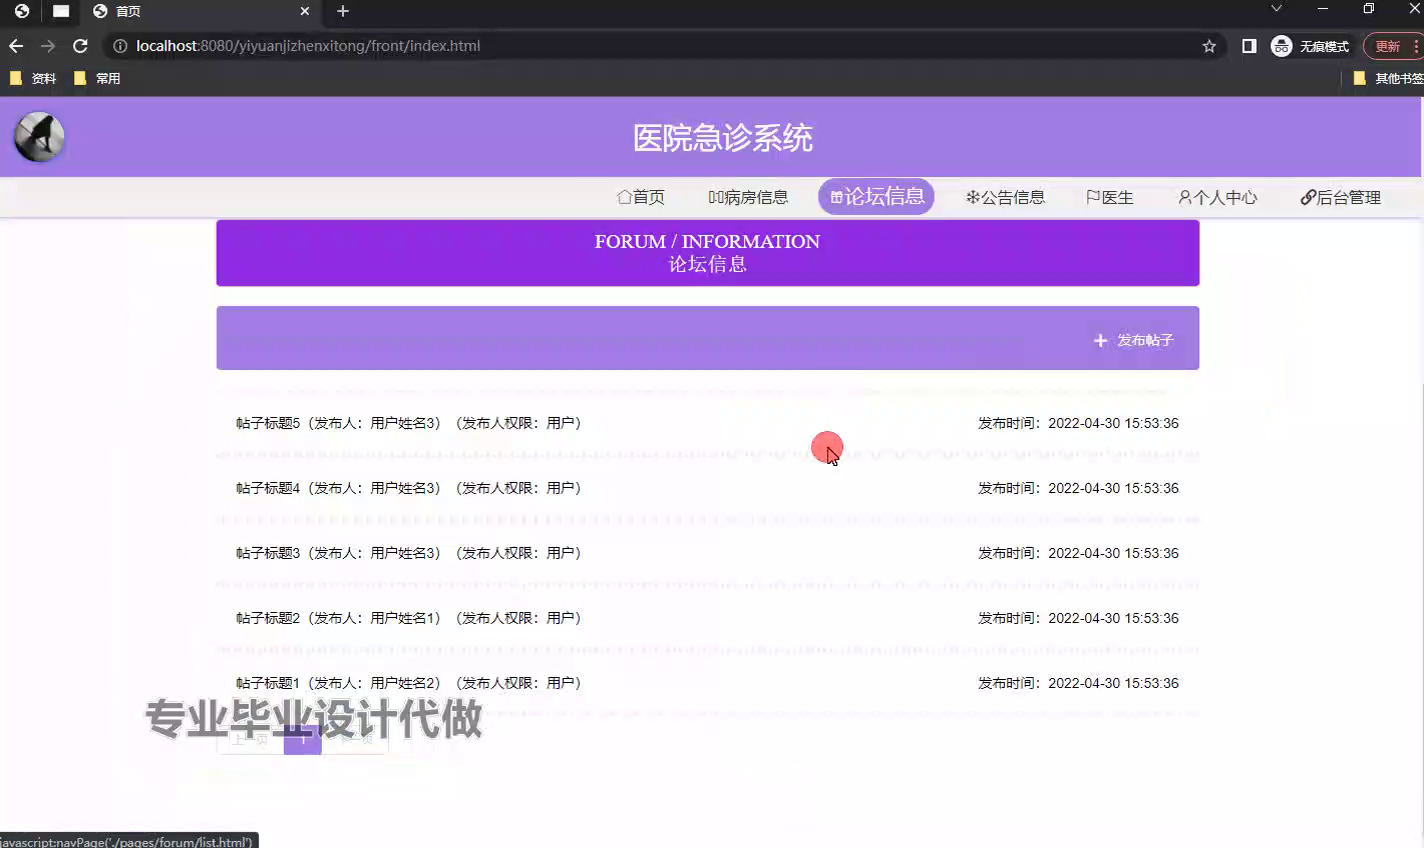Open the side panel icon
This screenshot has height=848, width=1424.
[1249, 46]
